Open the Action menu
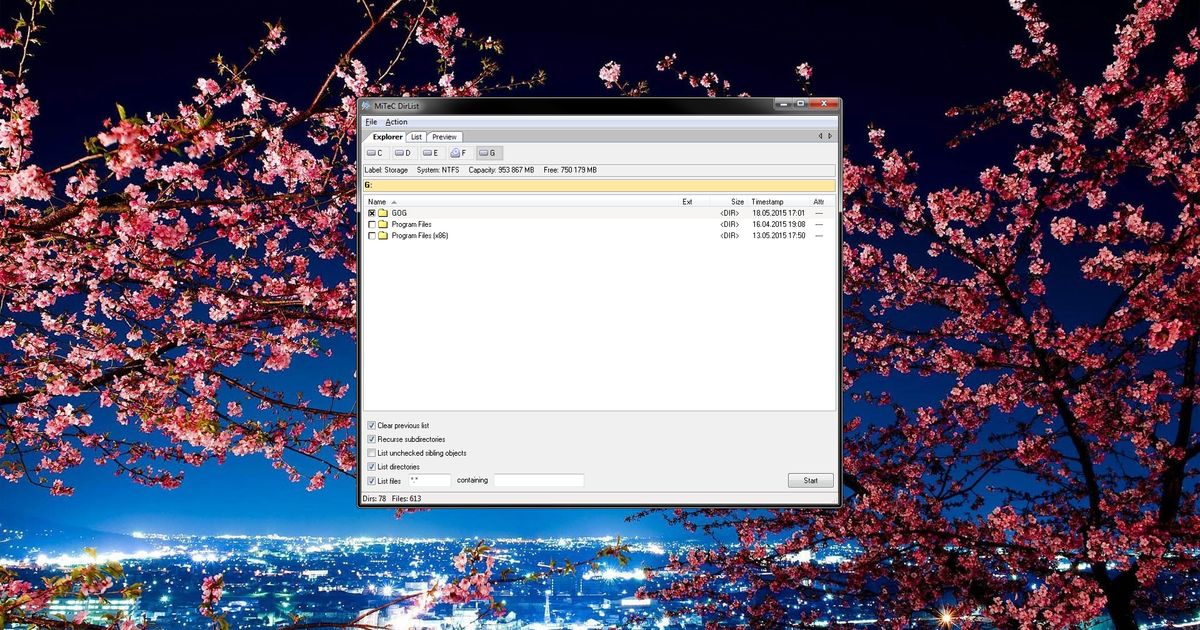Screen dimensions: 1200x630 click(397, 121)
